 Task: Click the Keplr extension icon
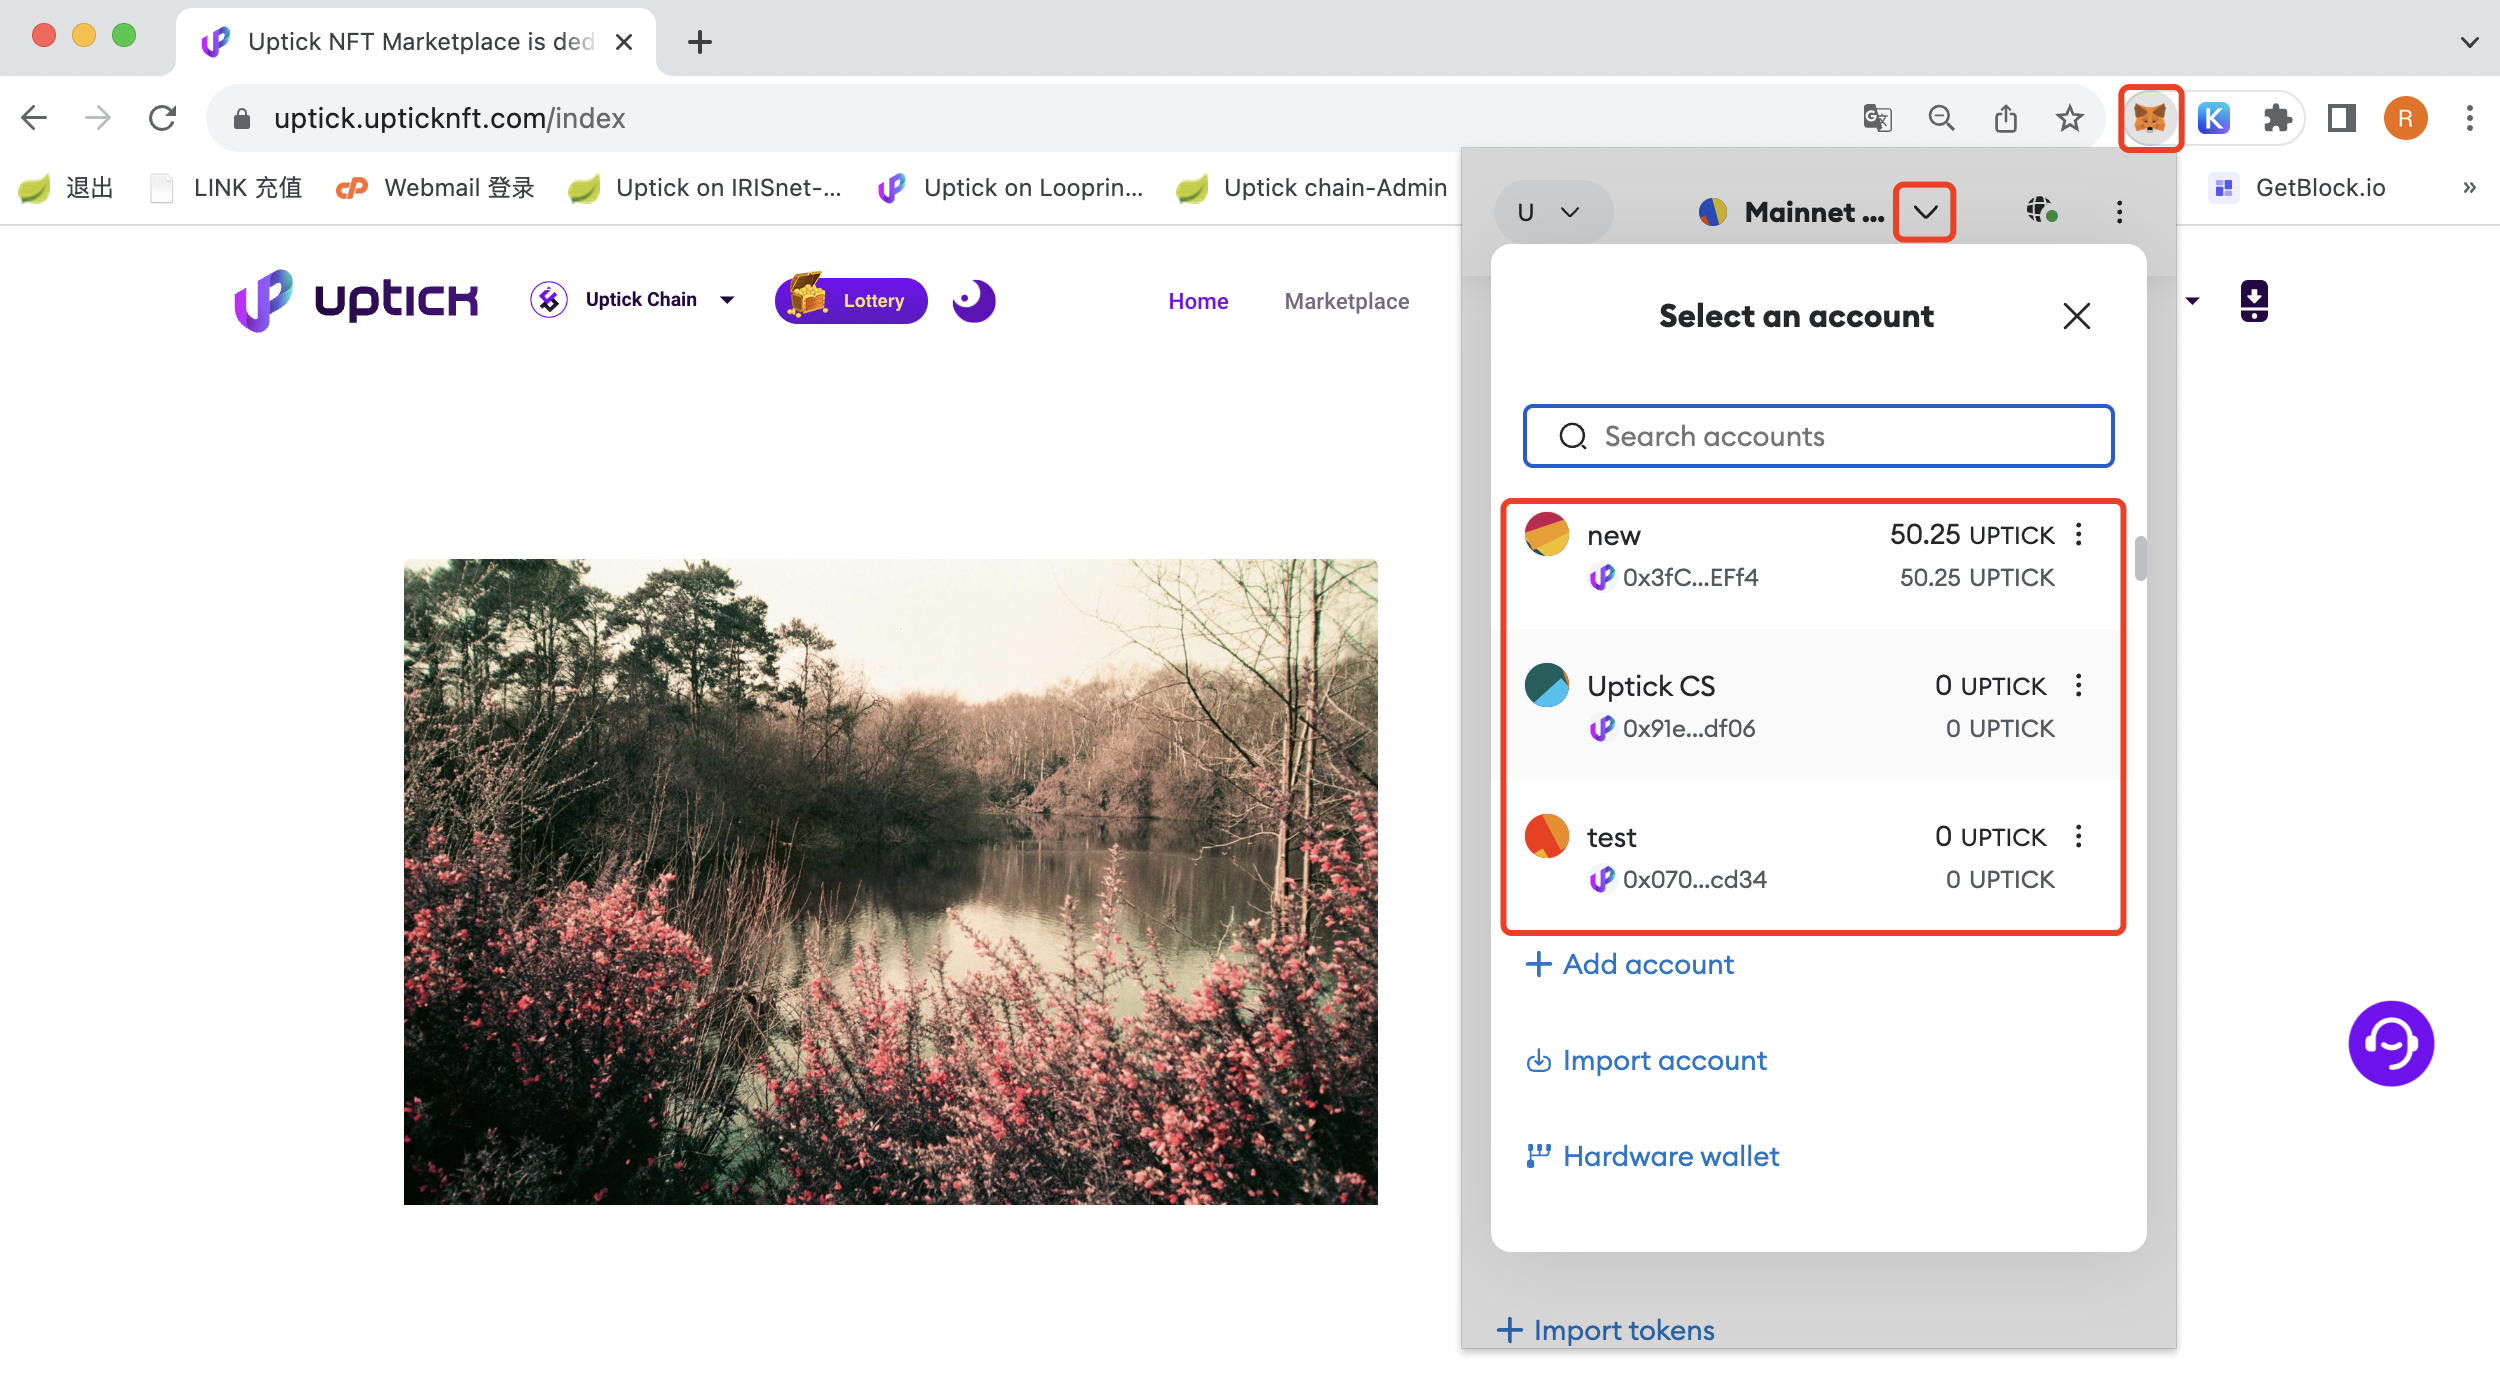pyautogui.click(x=2214, y=118)
